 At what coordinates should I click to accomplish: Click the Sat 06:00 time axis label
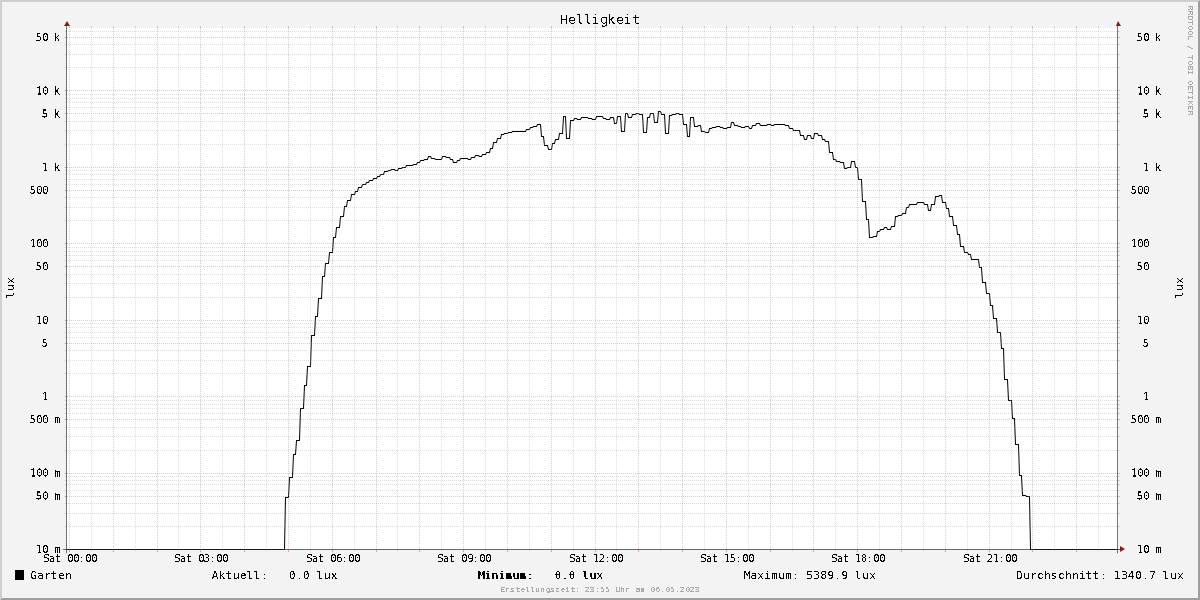[x=333, y=558]
